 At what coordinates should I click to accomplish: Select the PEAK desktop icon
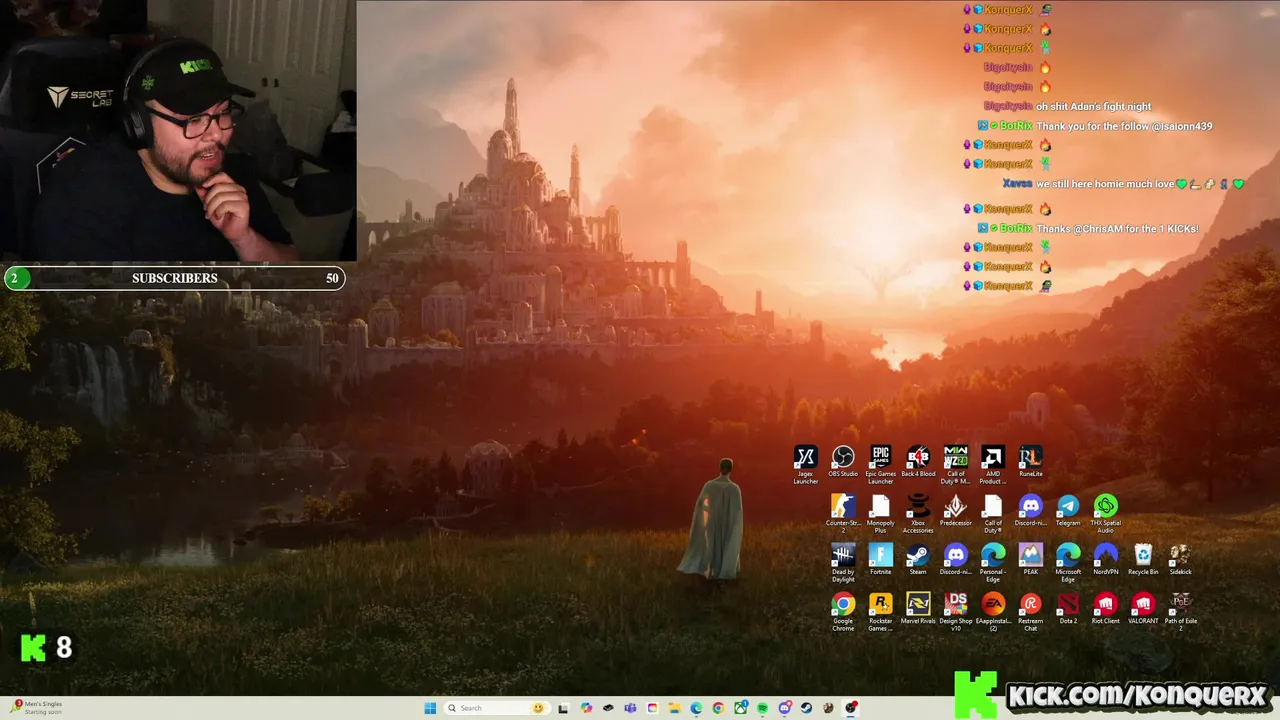click(x=1030, y=560)
